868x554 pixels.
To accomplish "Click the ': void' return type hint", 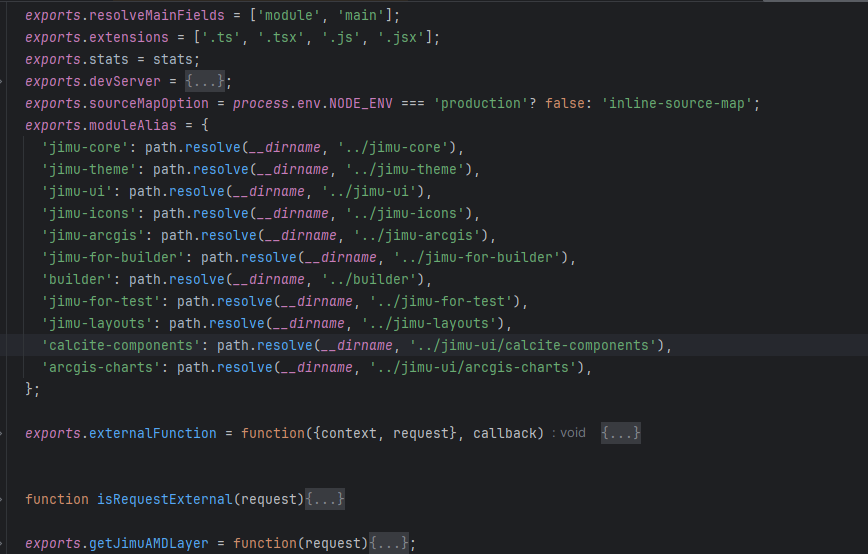I will click(x=569, y=433).
